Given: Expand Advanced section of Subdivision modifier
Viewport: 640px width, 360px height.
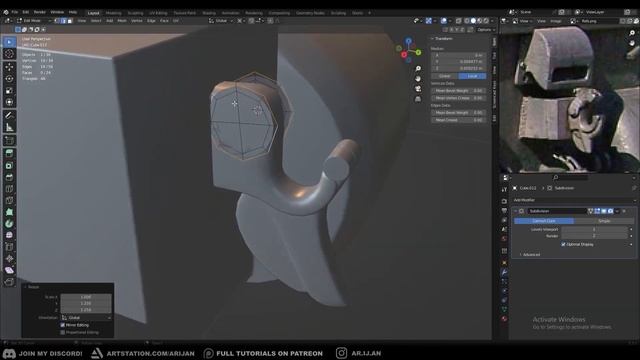Looking at the screenshot, I should tap(530, 255).
